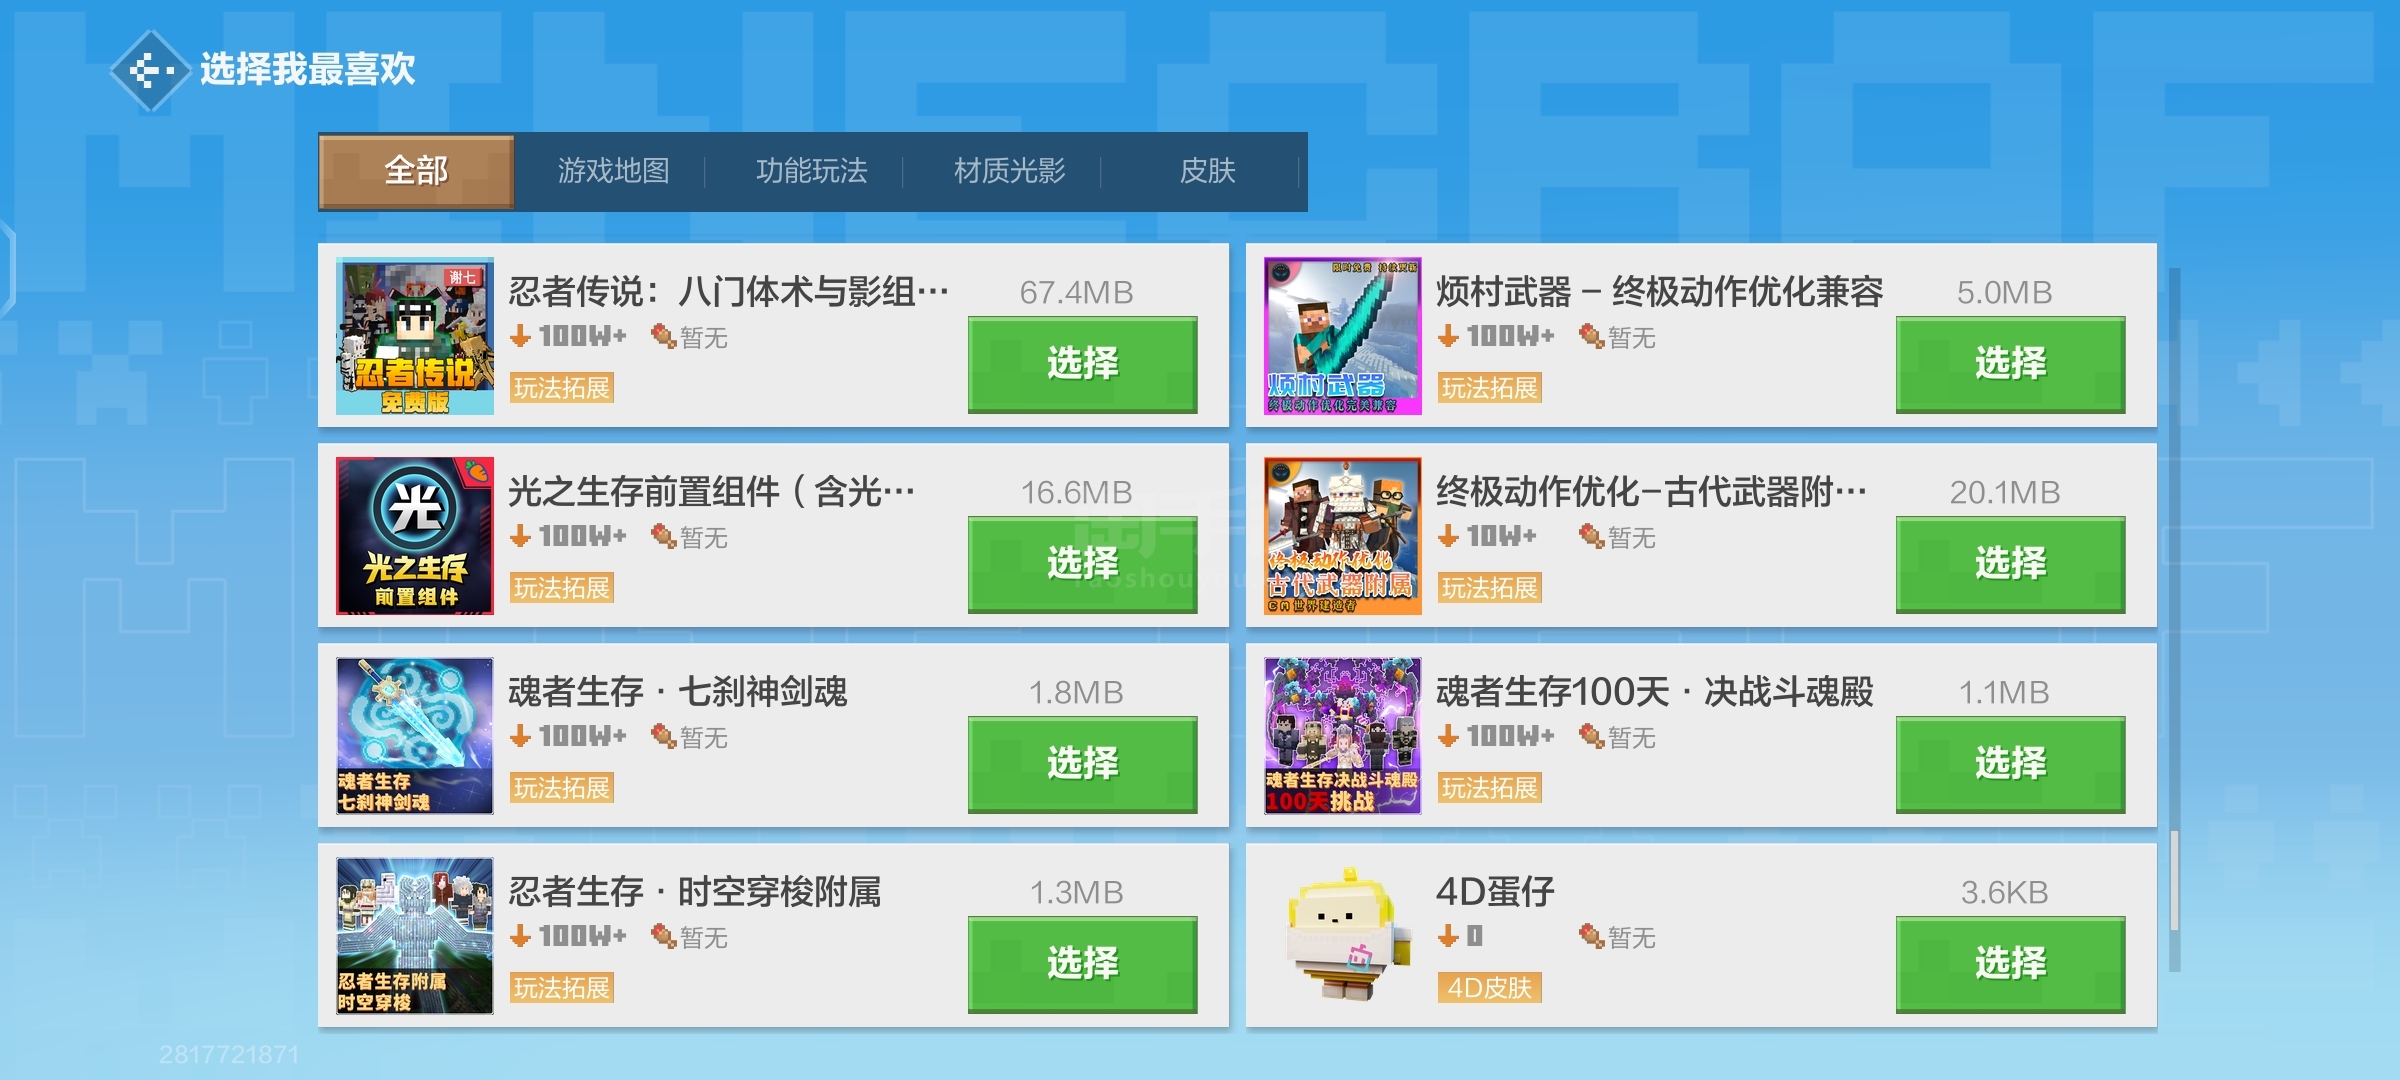Click the 古代武器附属 cover image
The image size is (2400, 1080).
click(1343, 536)
